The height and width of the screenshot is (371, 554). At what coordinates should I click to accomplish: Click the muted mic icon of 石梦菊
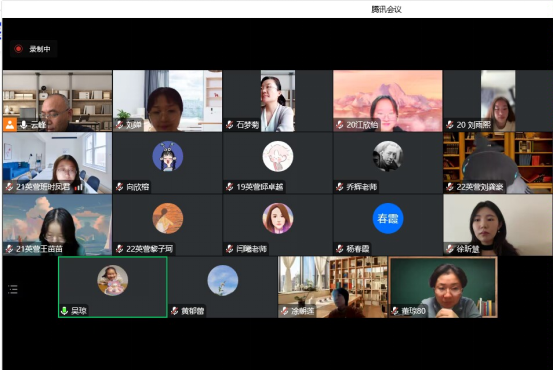[x=230, y=125]
